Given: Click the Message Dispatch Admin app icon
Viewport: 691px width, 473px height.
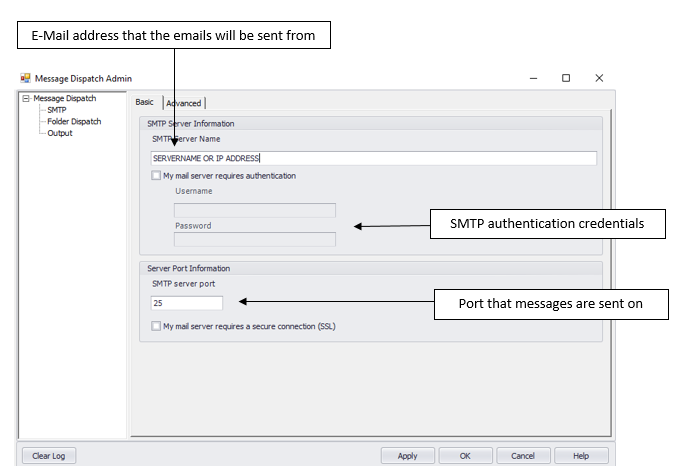Looking at the screenshot, I should click(26, 78).
